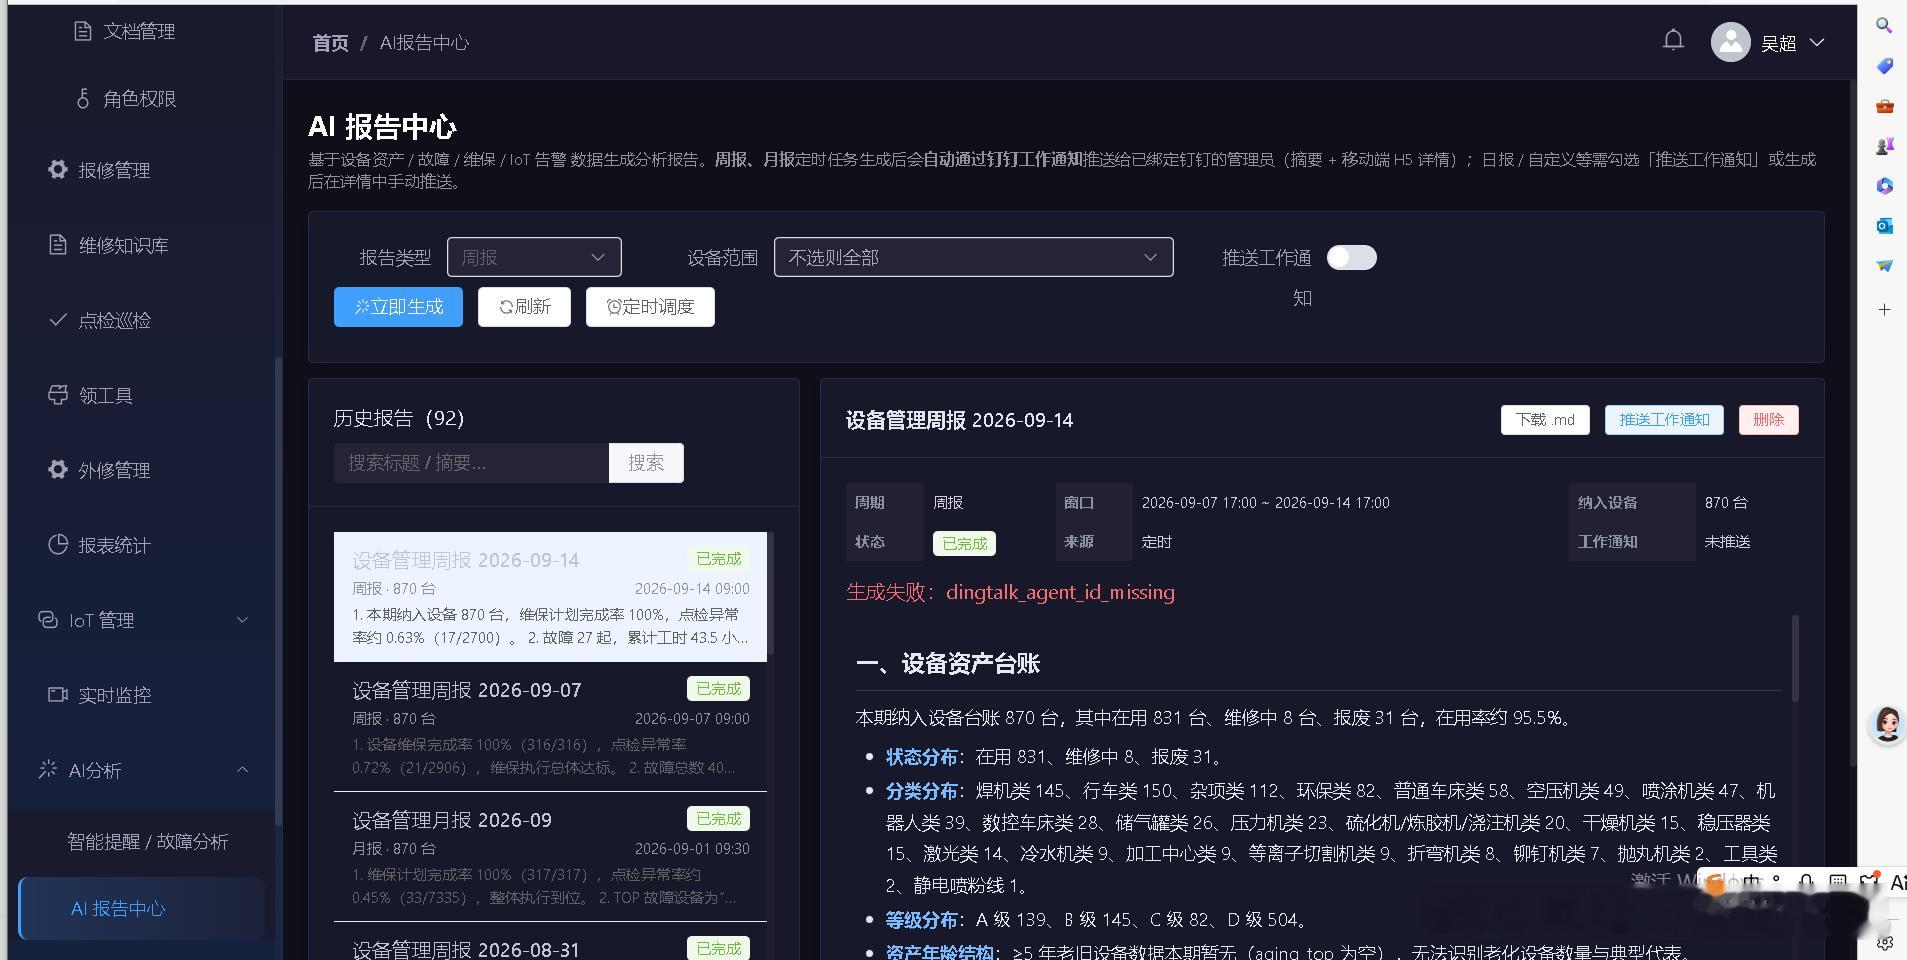Click the 报表统计 pie chart icon
Viewport: 1907px width, 960px height.
coord(58,544)
